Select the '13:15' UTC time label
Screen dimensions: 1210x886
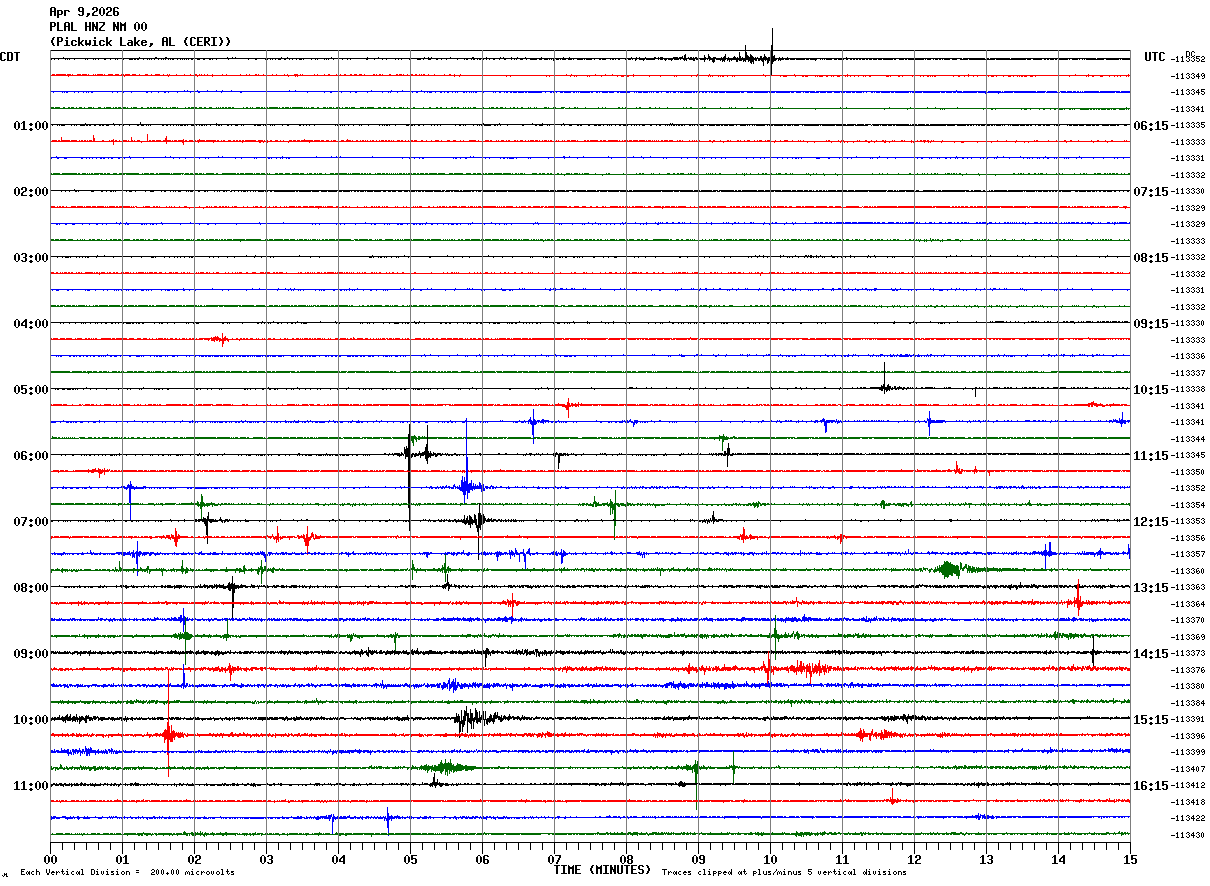pos(1150,588)
